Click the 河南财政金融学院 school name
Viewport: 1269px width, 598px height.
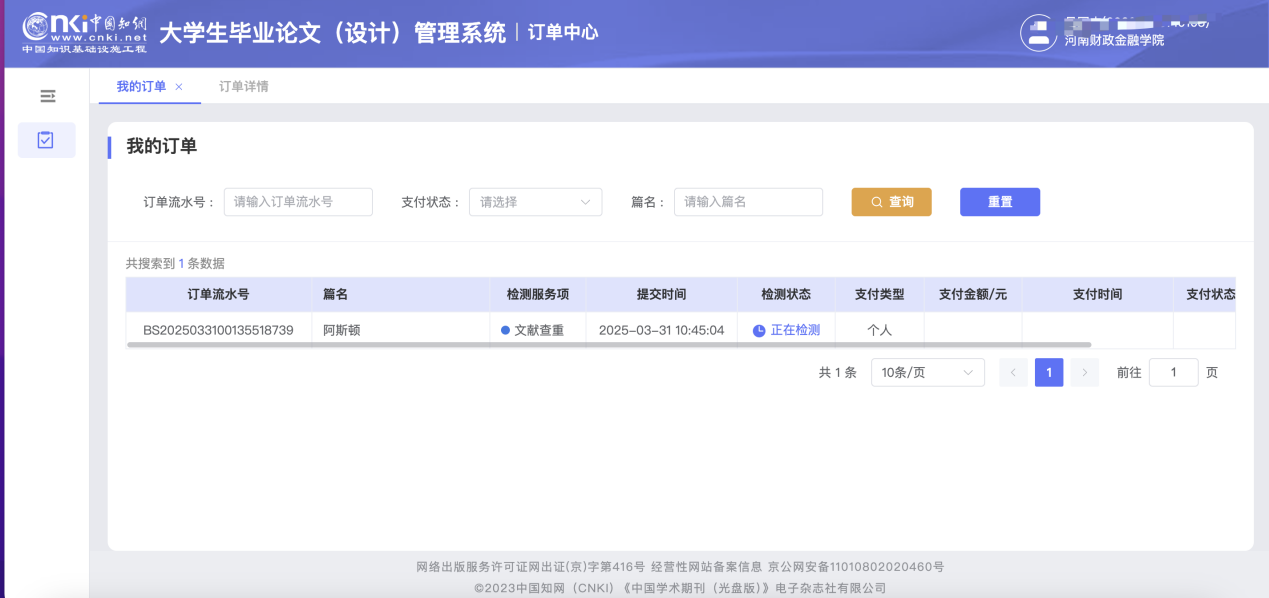1114,41
